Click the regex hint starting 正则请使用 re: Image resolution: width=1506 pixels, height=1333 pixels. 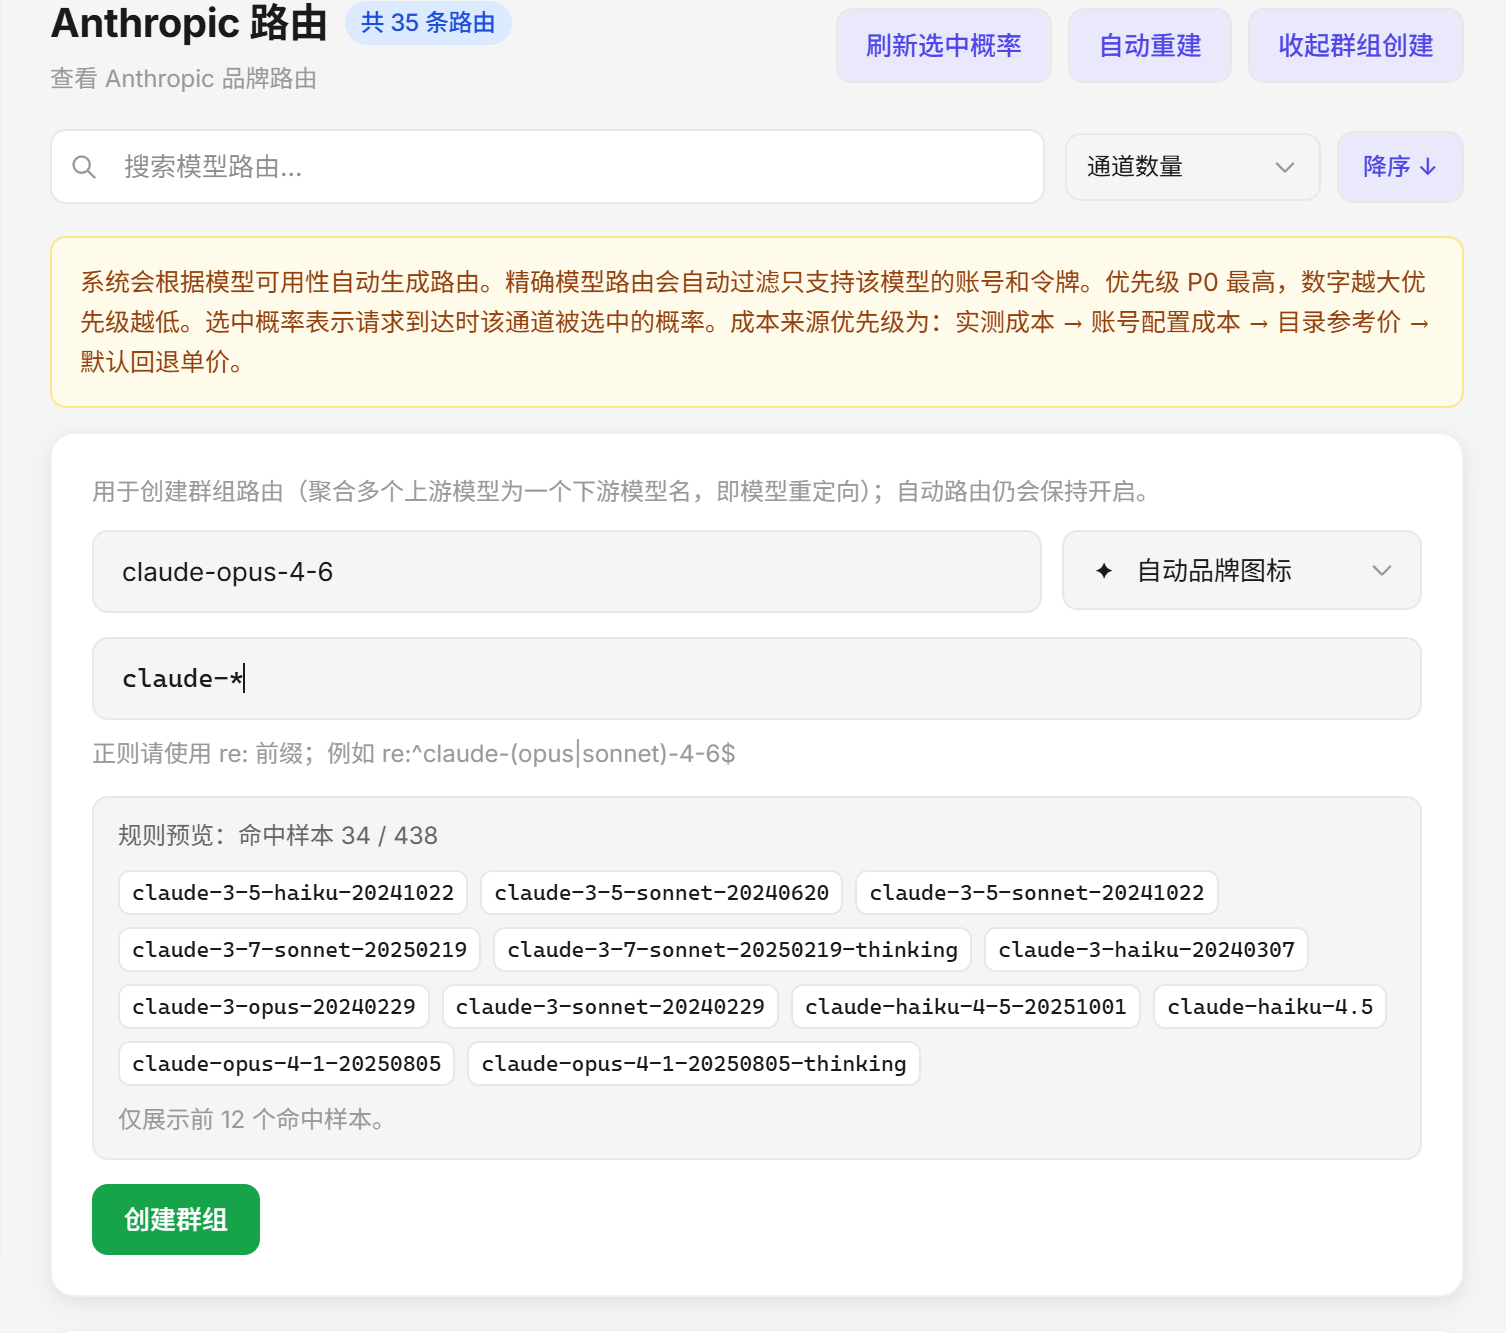tap(414, 753)
